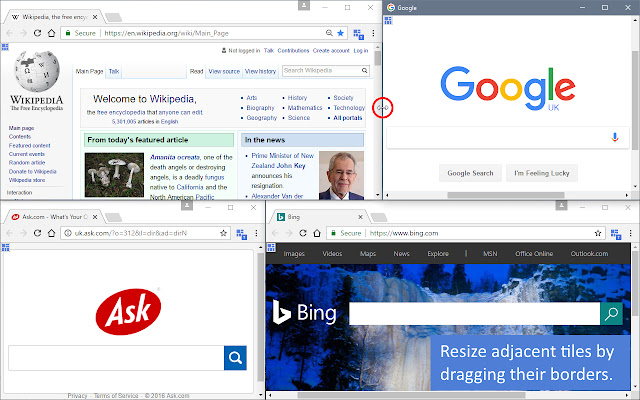Click Wikipedia address bar URL
Viewport: 640px width, 400px height.
click(166, 33)
